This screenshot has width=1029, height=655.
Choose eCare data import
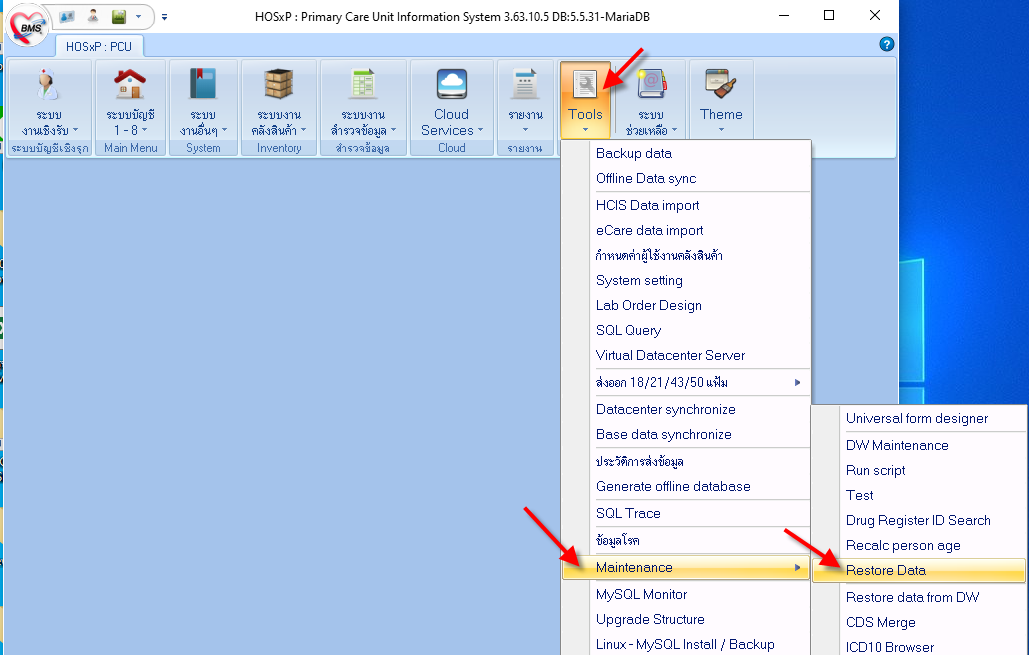[x=686, y=230]
